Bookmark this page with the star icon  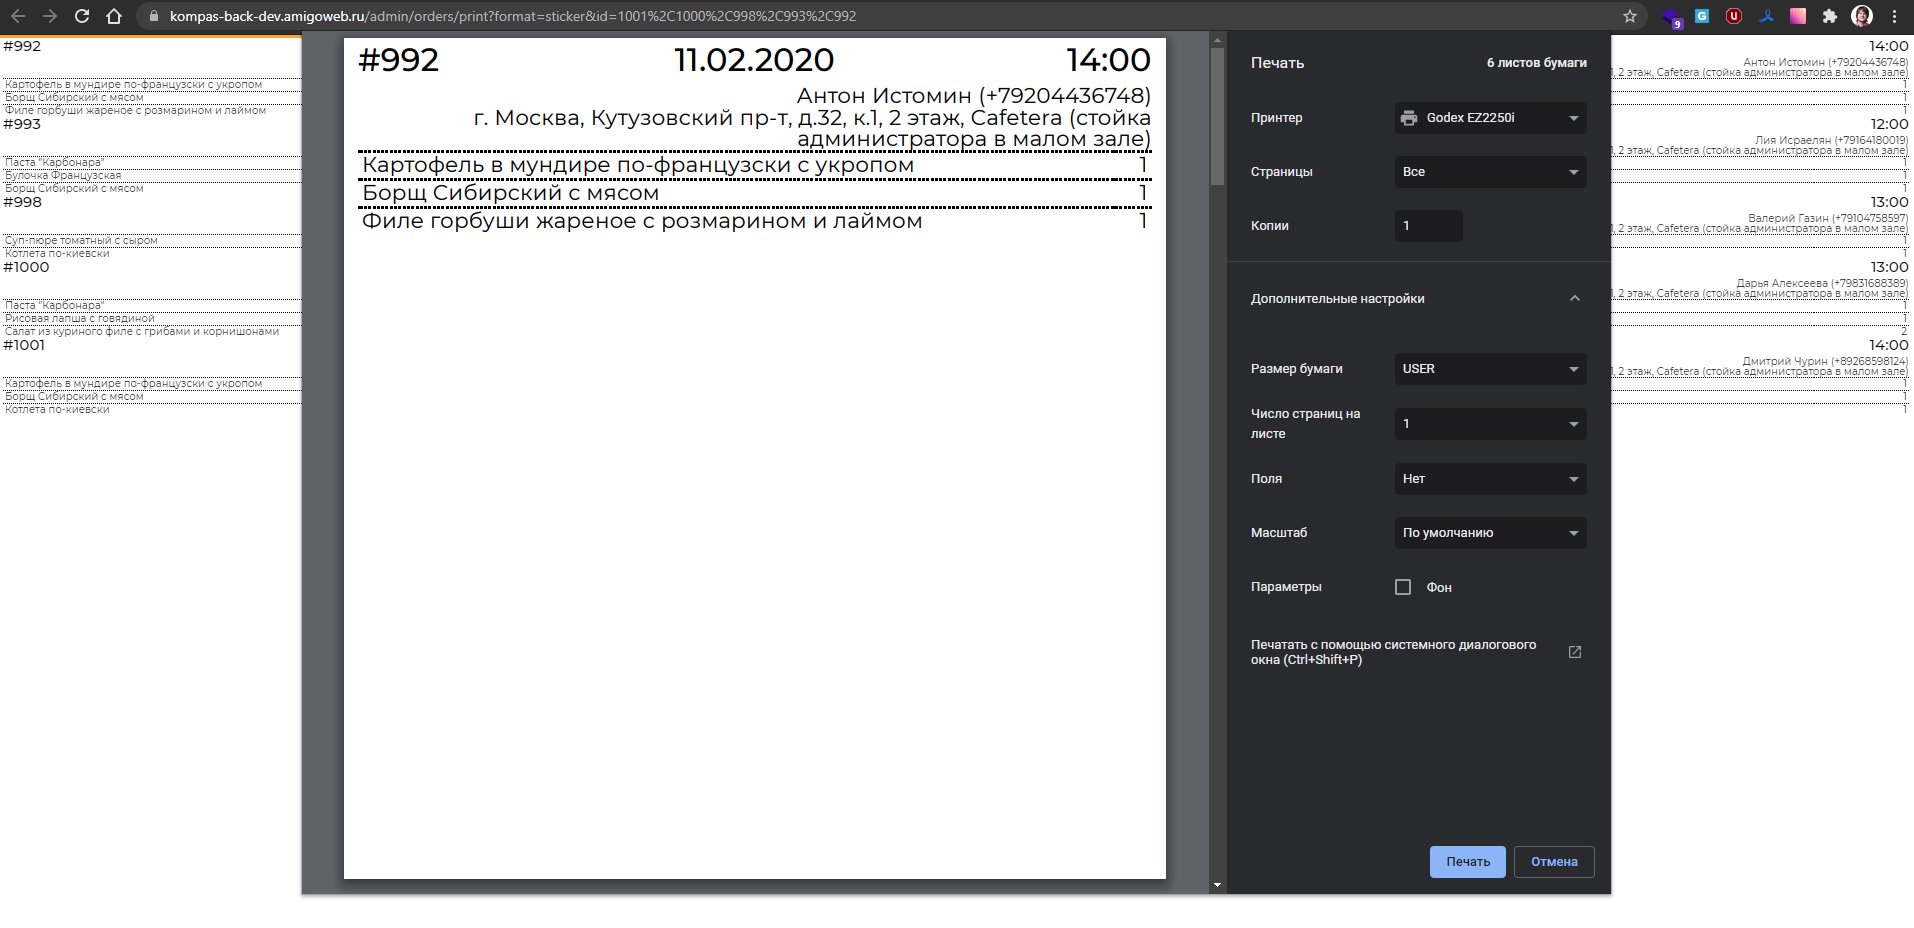point(1630,16)
